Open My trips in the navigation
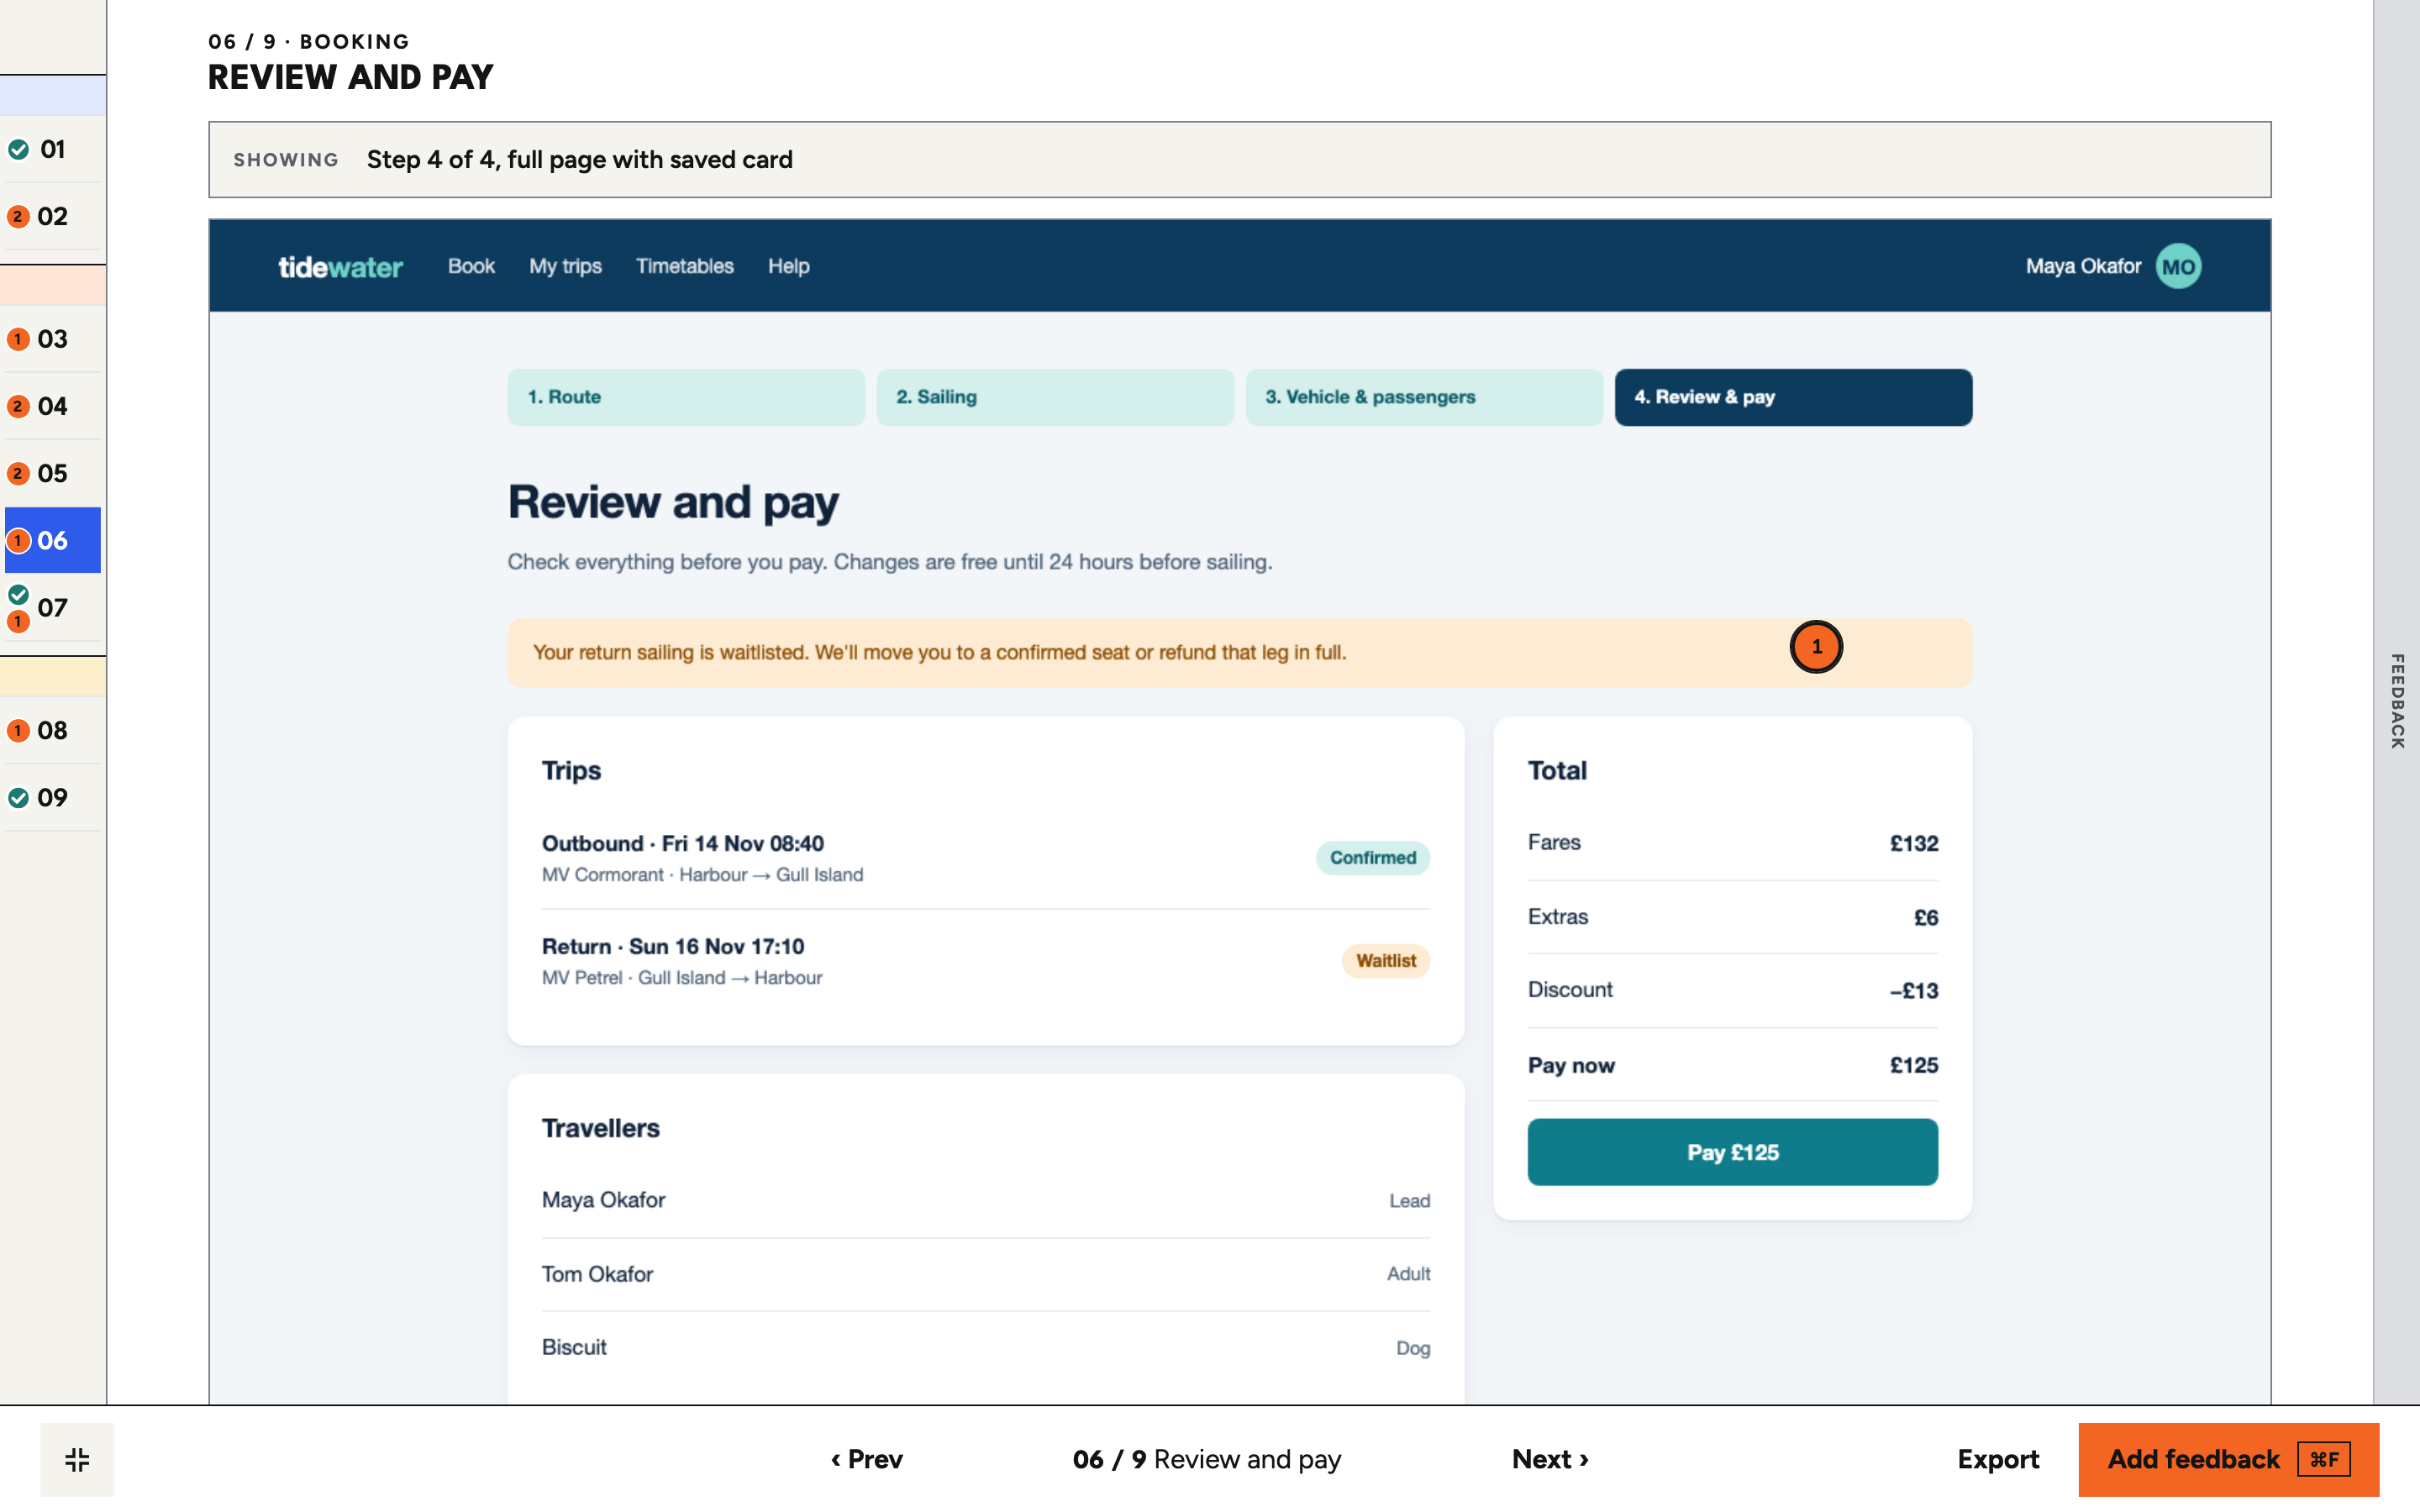2420x1512 pixels. 565,266
